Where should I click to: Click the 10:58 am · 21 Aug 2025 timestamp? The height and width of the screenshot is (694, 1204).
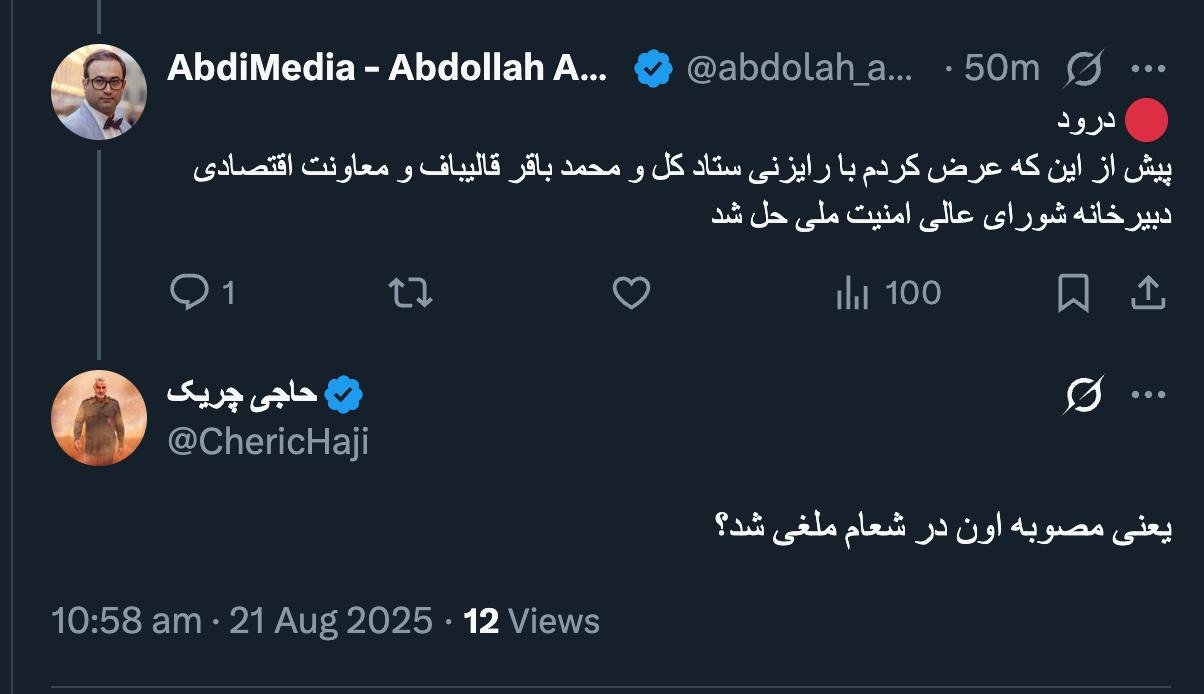pyautogui.click(x=242, y=621)
